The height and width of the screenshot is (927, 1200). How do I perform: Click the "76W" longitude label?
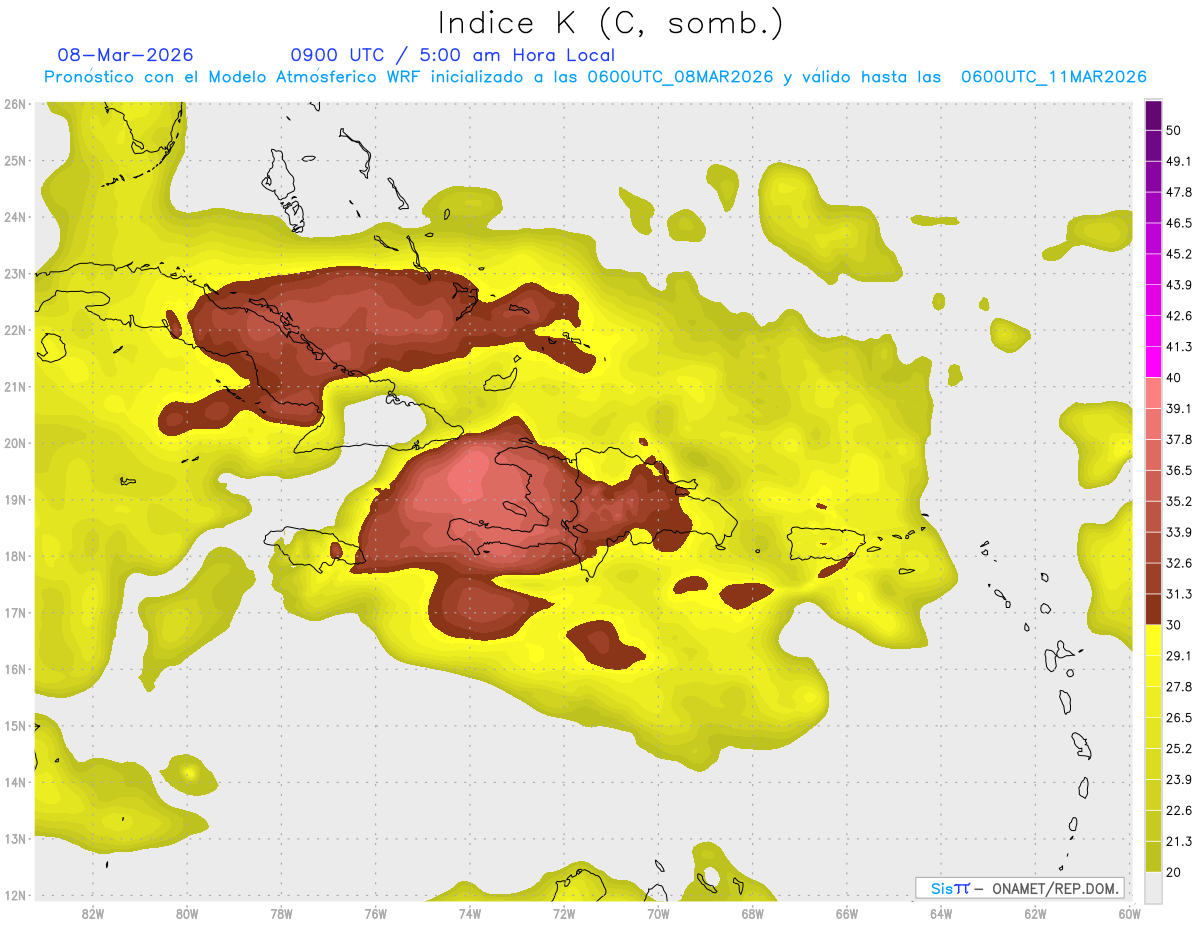pyautogui.click(x=375, y=913)
